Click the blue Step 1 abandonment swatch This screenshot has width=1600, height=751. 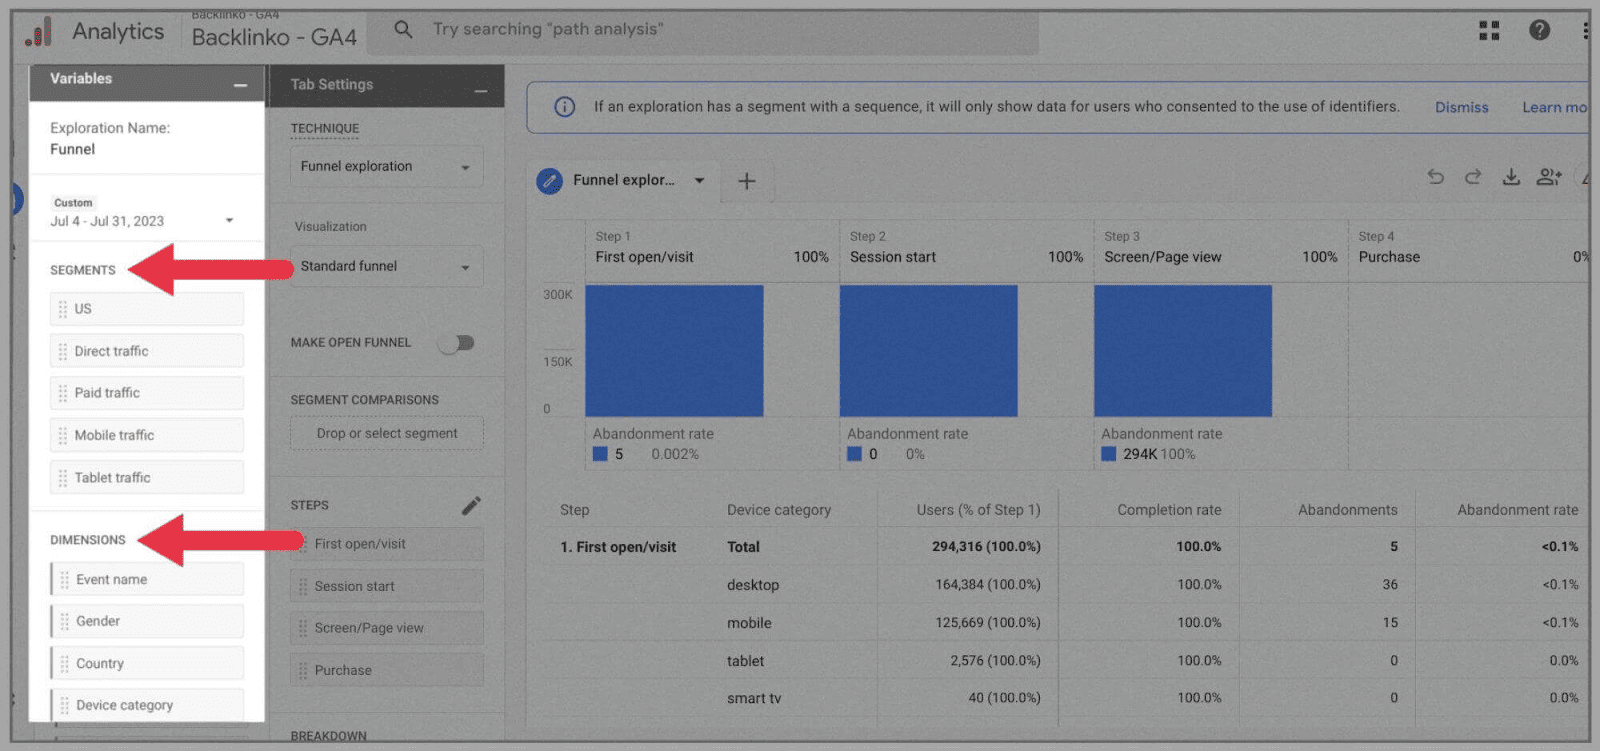(x=600, y=454)
